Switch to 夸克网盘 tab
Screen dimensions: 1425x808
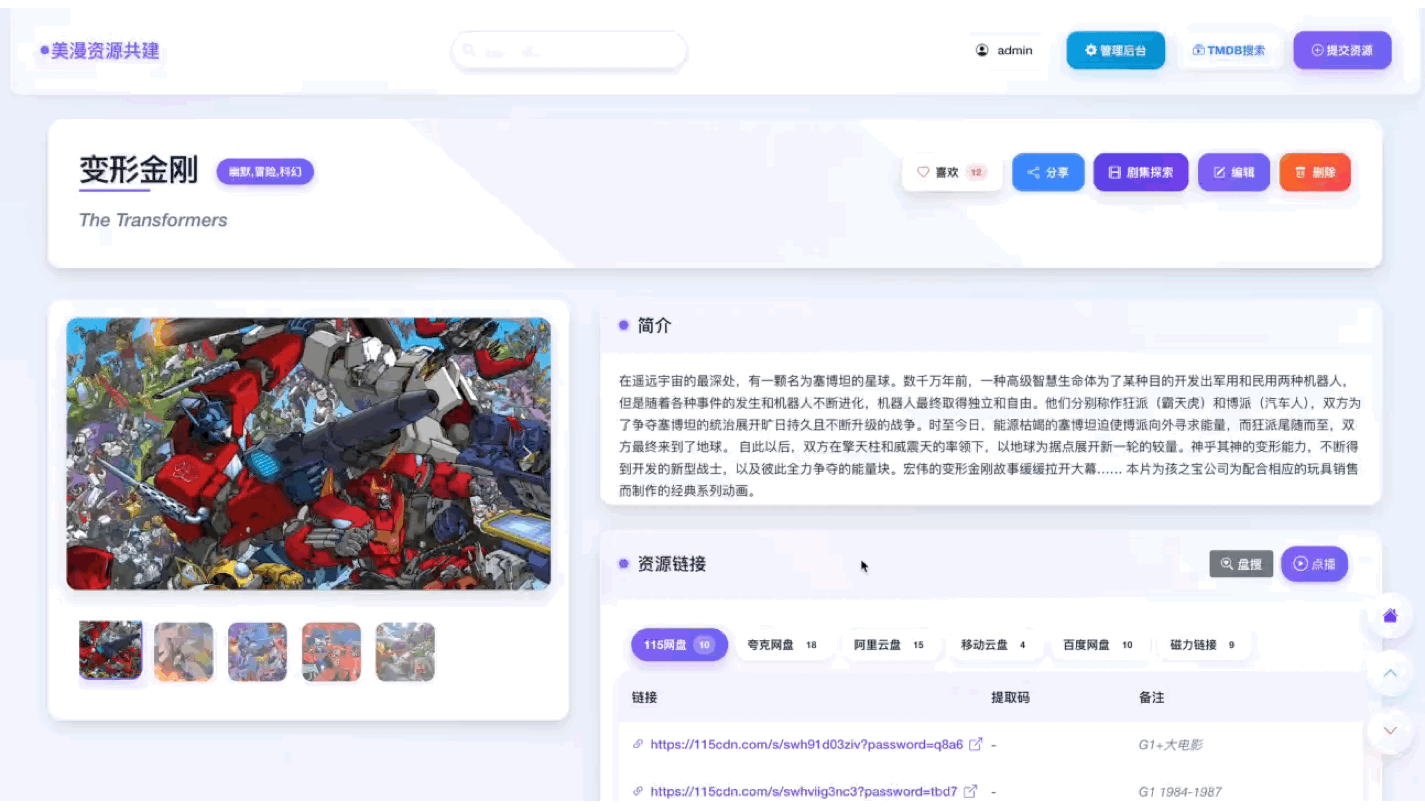pyautogui.click(x=782, y=645)
